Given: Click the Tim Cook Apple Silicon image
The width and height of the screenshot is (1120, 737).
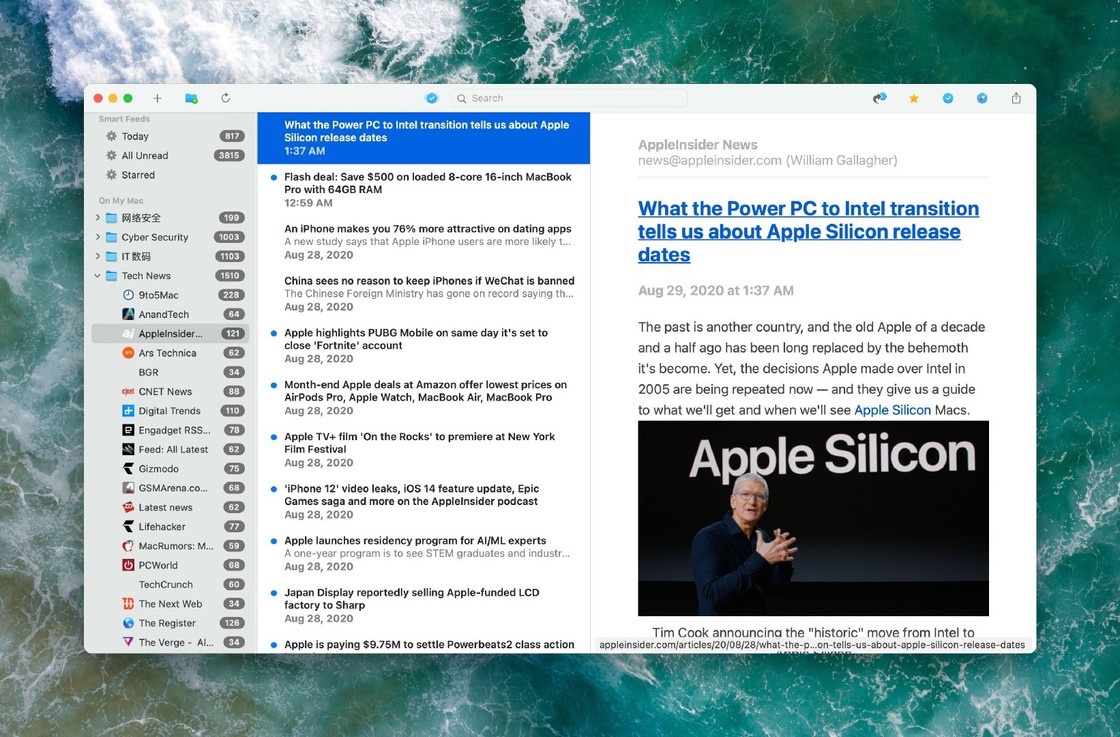Looking at the screenshot, I should click(813, 518).
